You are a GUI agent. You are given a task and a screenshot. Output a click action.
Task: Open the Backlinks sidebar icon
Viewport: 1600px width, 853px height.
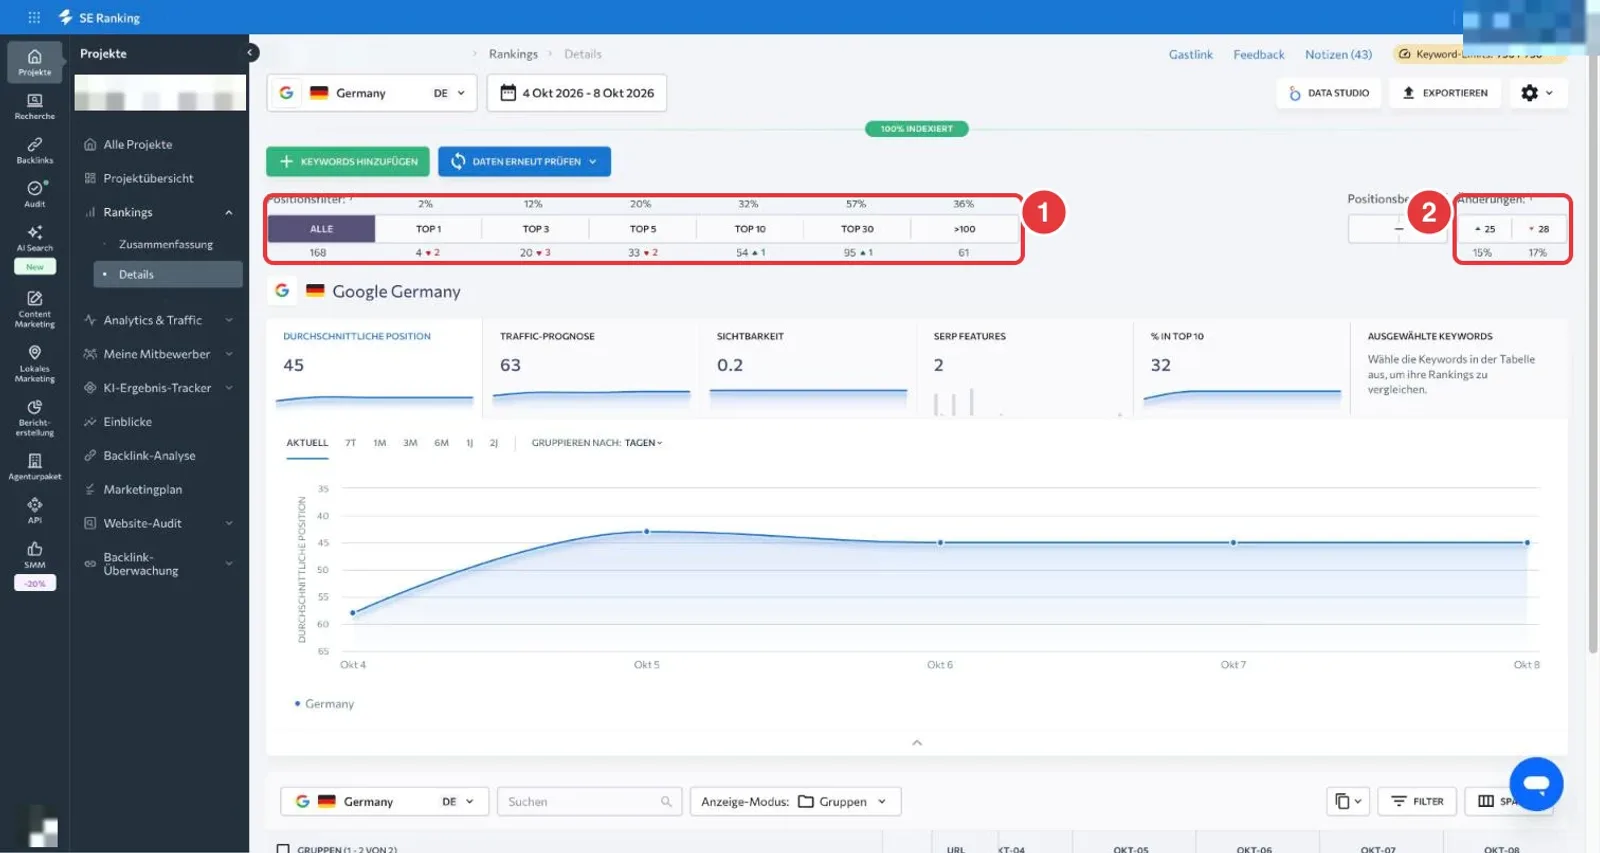click(34, 150)
